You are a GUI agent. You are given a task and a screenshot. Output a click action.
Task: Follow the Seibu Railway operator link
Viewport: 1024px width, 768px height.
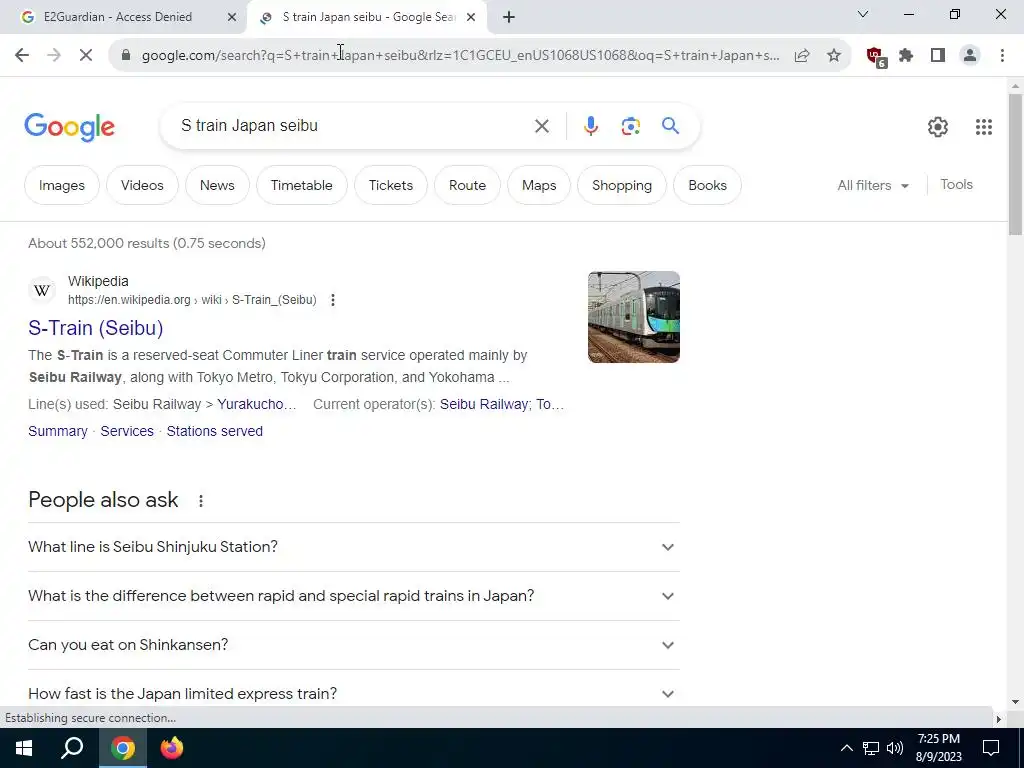point(484,404)
